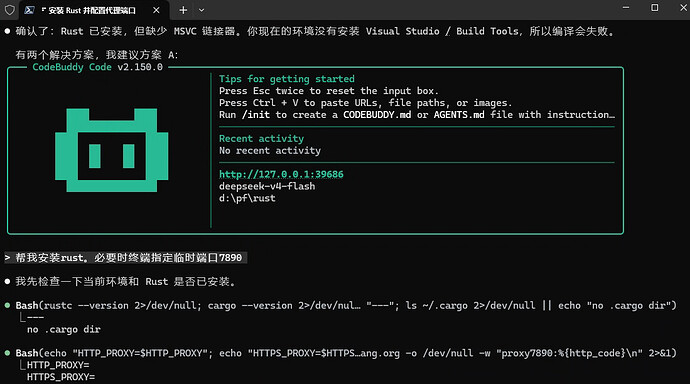Click the white bullet before 我先检查一下
Viewport: 690px width, 384px height.
tap(7, 282)
